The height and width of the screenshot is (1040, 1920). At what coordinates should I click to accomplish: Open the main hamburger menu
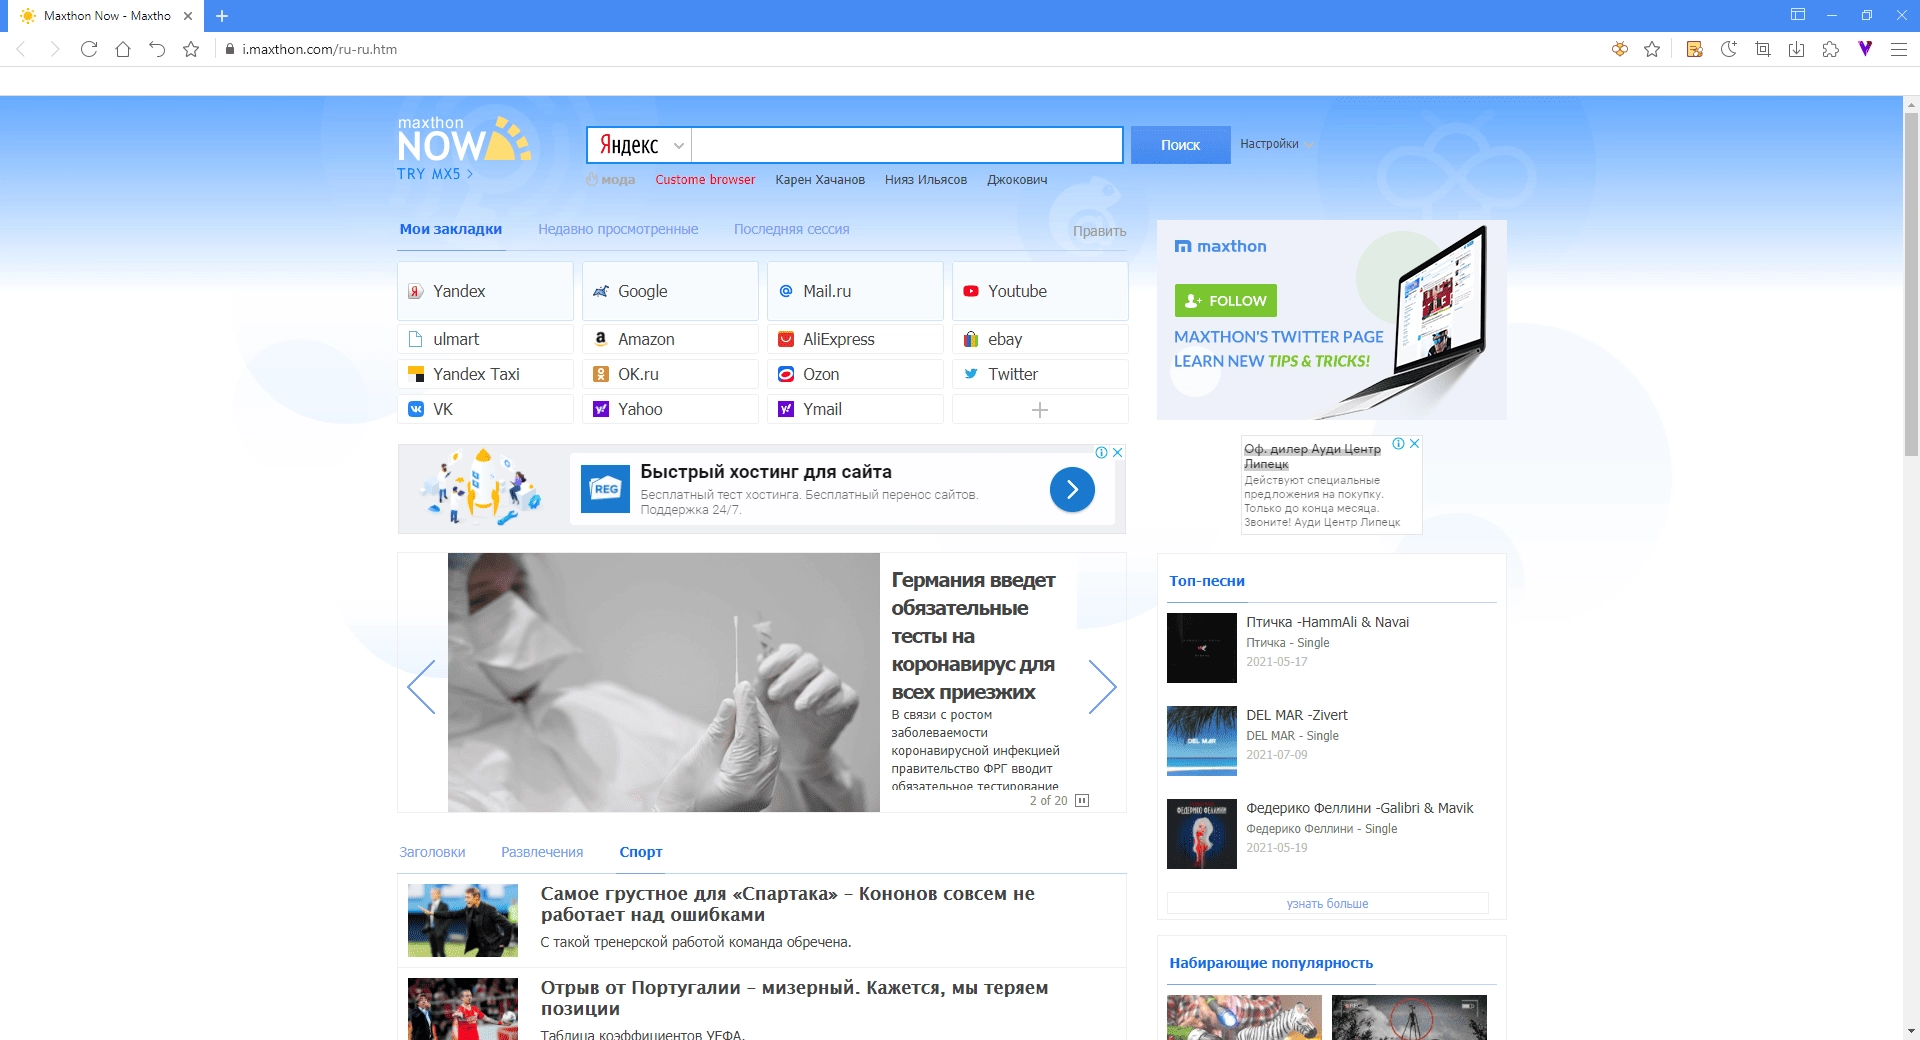click(x=1899, y=49)
